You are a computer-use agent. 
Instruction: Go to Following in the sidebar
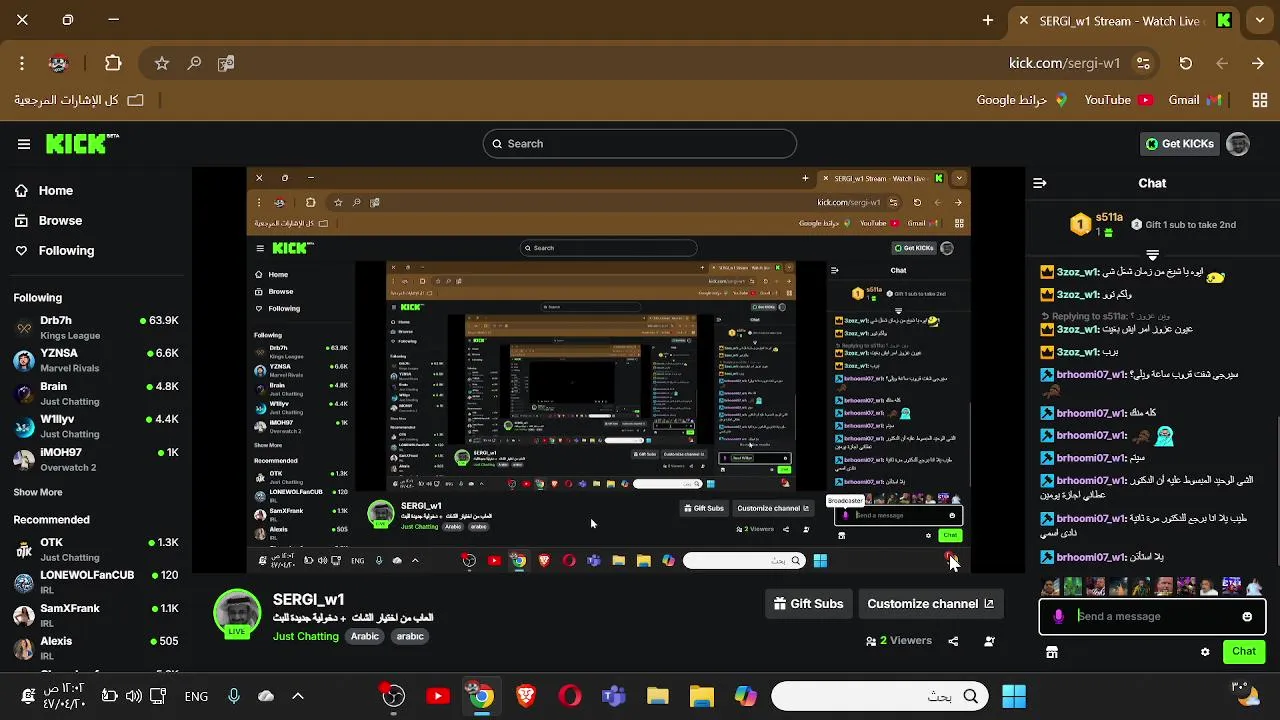coord(66,251)
